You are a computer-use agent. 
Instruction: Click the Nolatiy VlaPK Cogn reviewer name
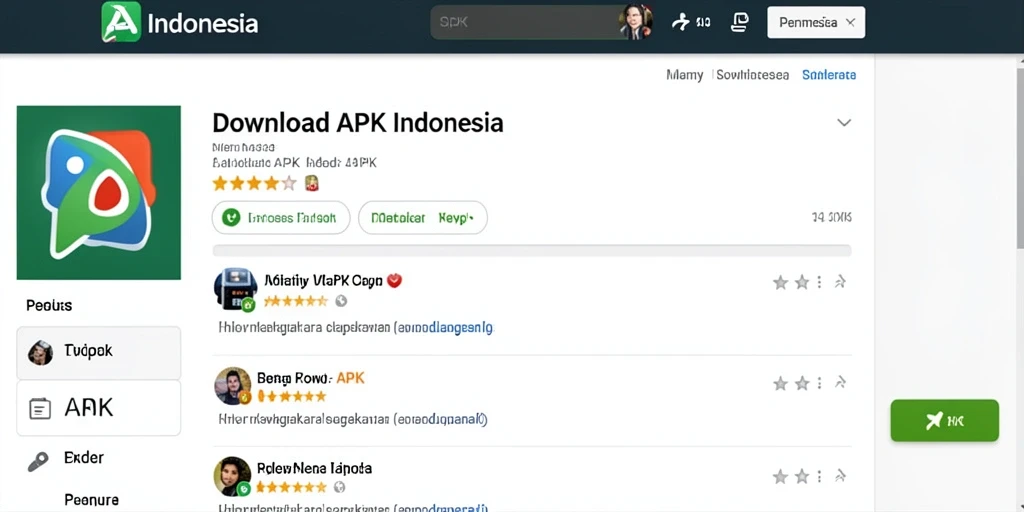[323, 280]
